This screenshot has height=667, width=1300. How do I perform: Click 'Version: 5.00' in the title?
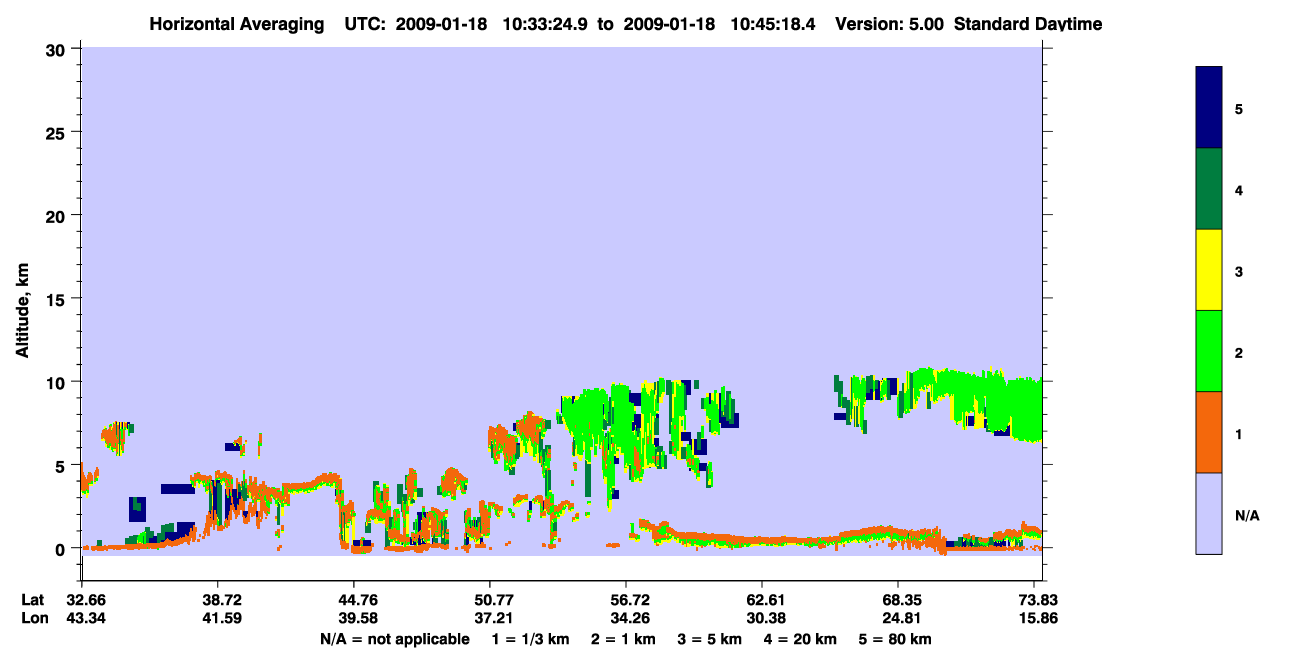pos(890,24)
